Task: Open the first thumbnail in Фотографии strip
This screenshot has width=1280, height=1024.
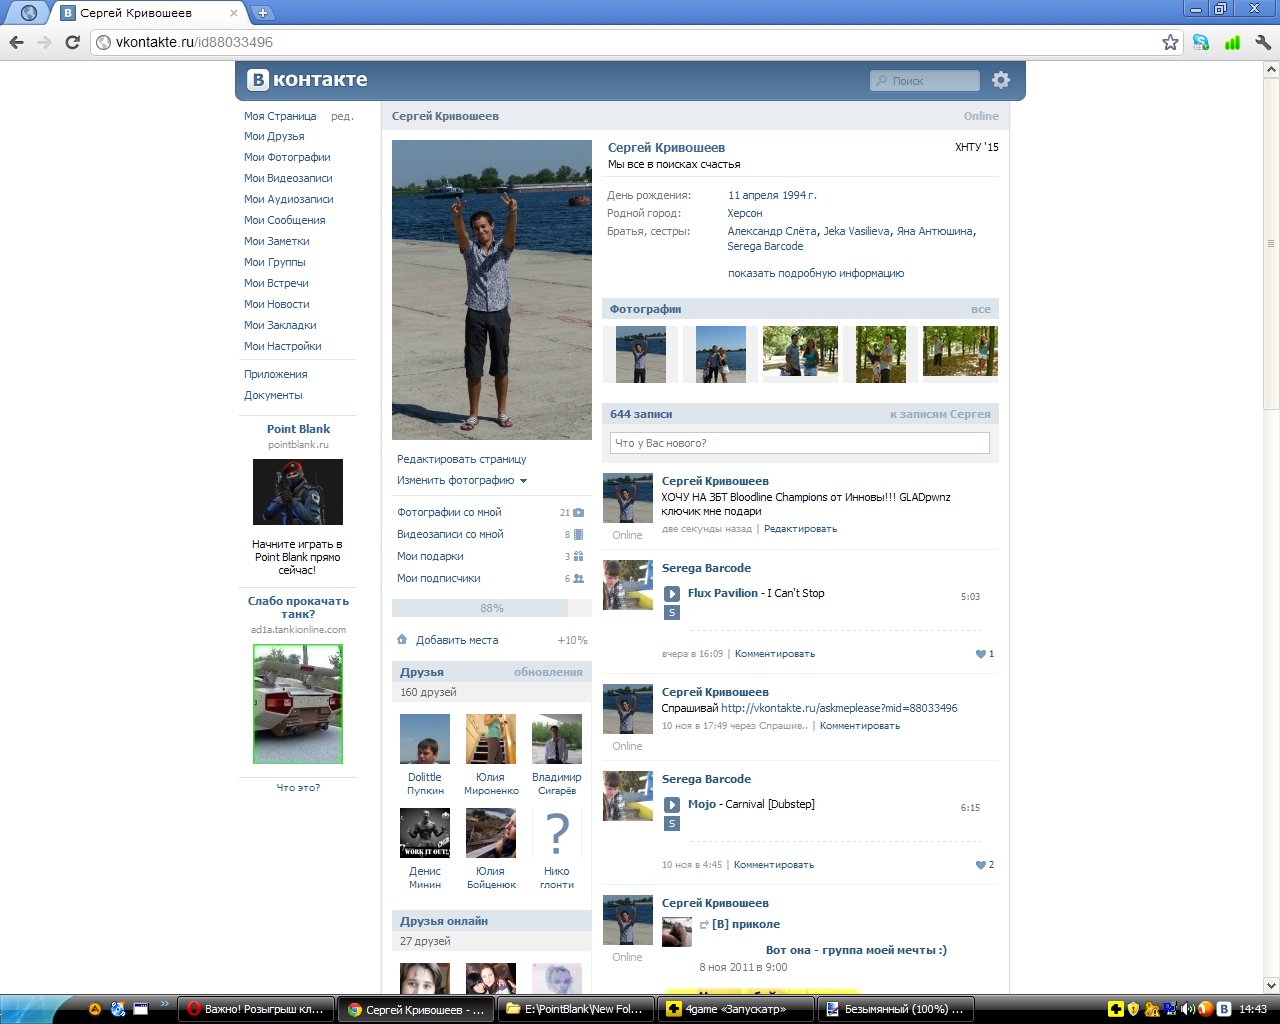Action: click(x=641, y=354)
